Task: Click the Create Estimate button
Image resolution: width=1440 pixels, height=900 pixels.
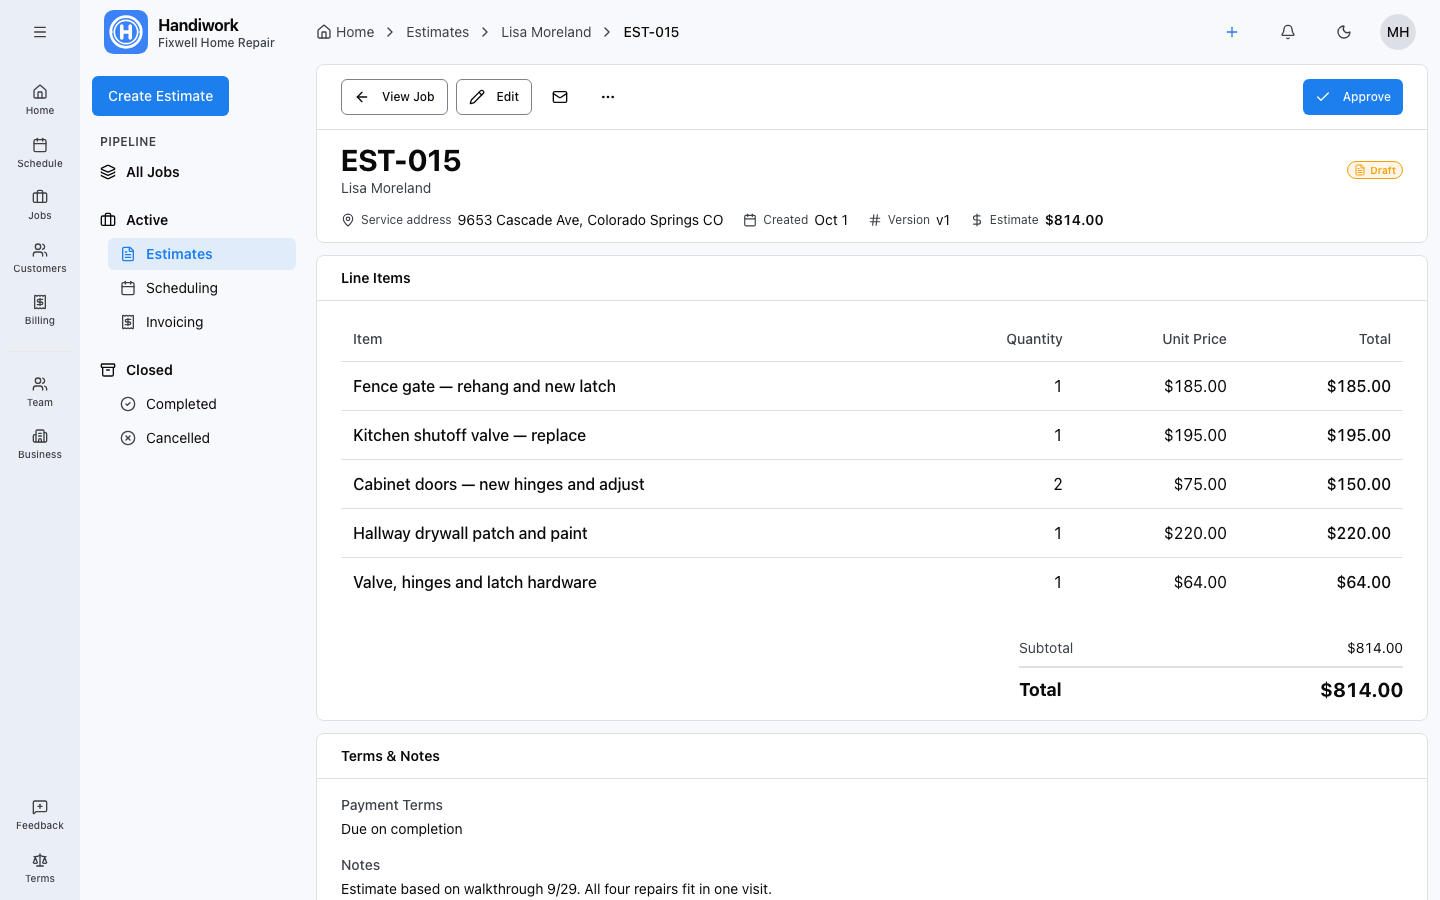Action: coord(160,96)
